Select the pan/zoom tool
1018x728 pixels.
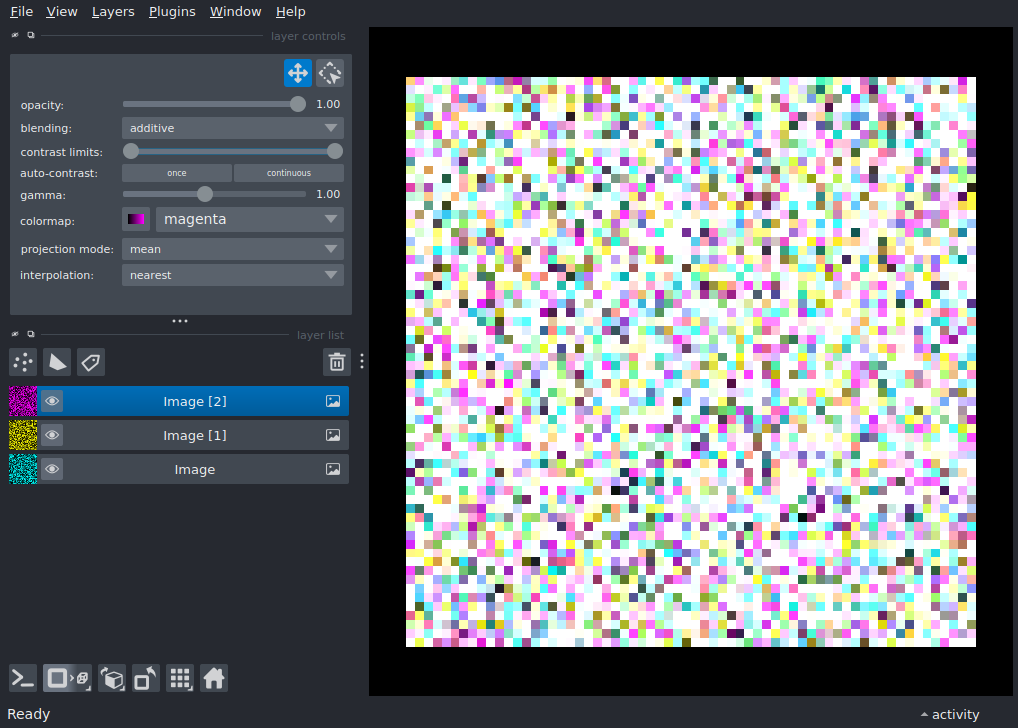pyautogui.click(x=297, y=72)
